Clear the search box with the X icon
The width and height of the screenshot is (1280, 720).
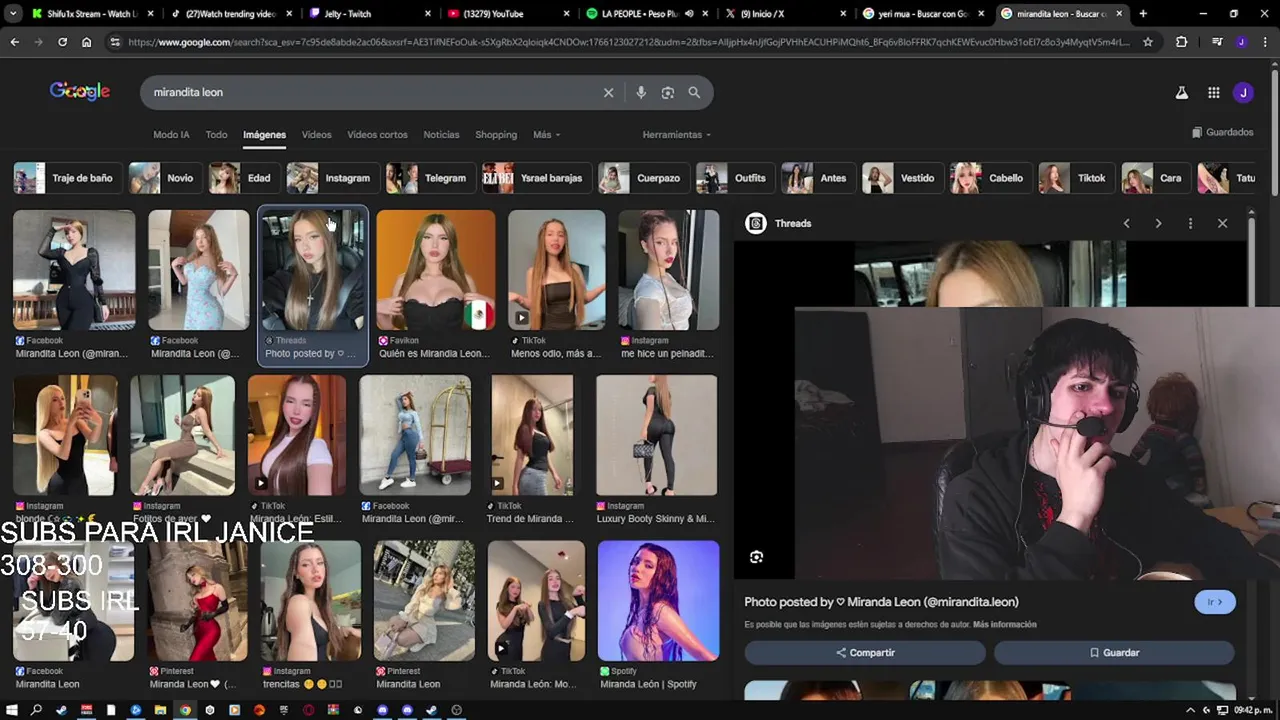[608, 92]
